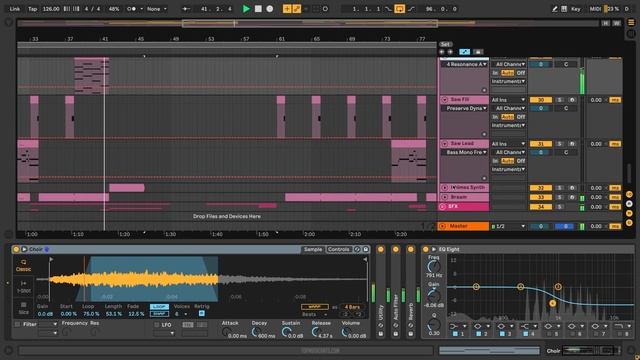
Task: Toggle Link sync button
Action: 15,9
